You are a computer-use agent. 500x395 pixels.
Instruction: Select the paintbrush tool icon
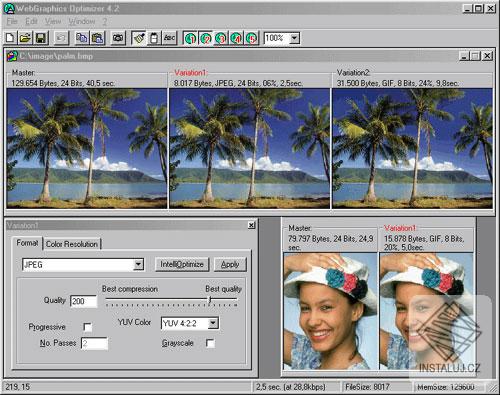tap(139, 38)
